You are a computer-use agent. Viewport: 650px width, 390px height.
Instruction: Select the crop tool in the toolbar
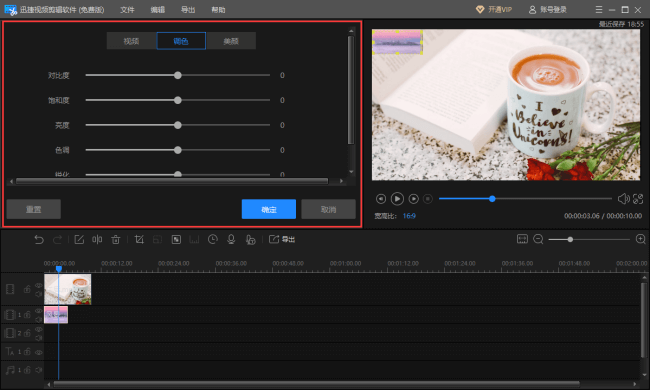(x=139, y=240)
